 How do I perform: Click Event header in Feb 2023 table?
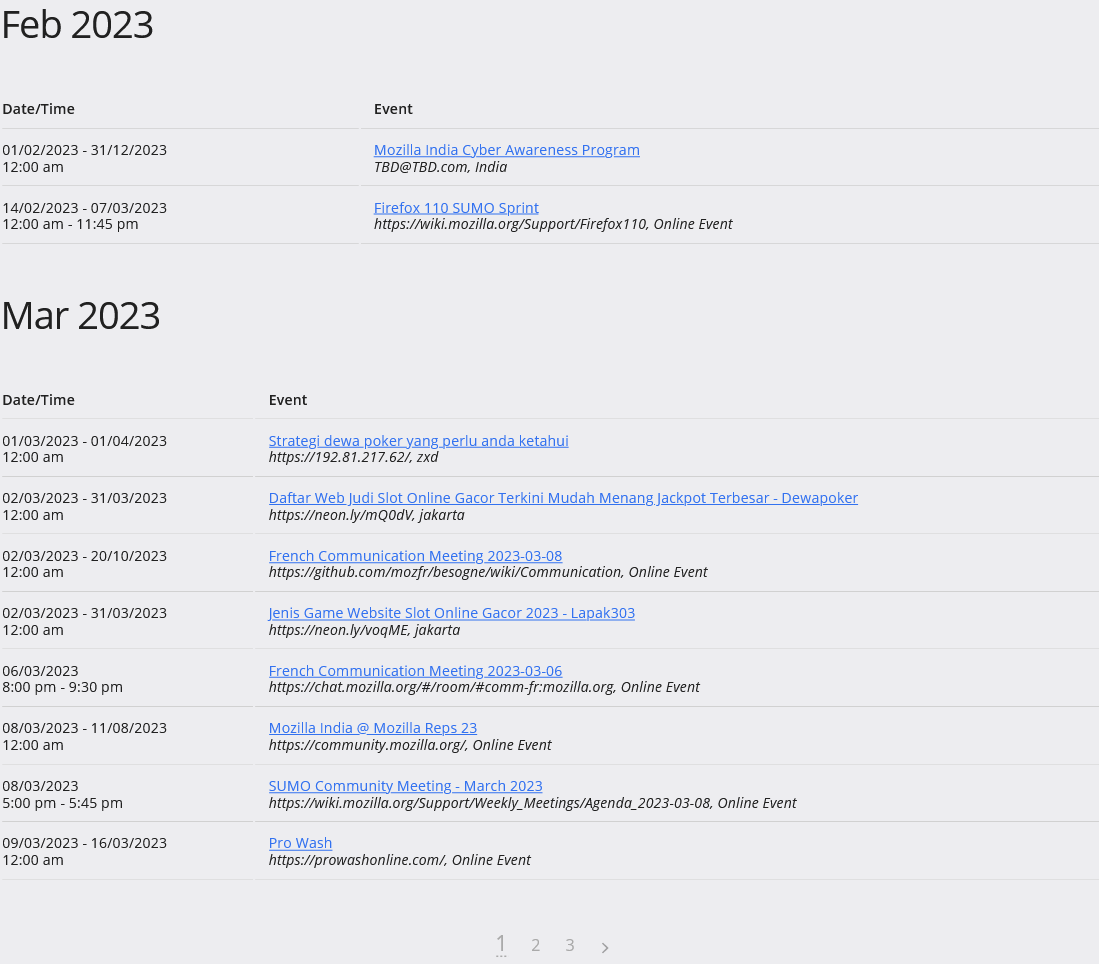tap(393, 109)
